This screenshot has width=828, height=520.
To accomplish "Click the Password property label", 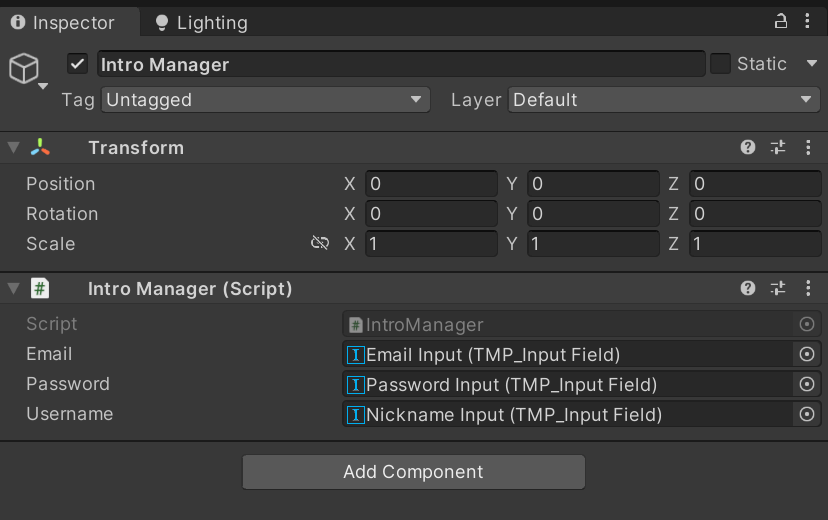I will [68, 384].
